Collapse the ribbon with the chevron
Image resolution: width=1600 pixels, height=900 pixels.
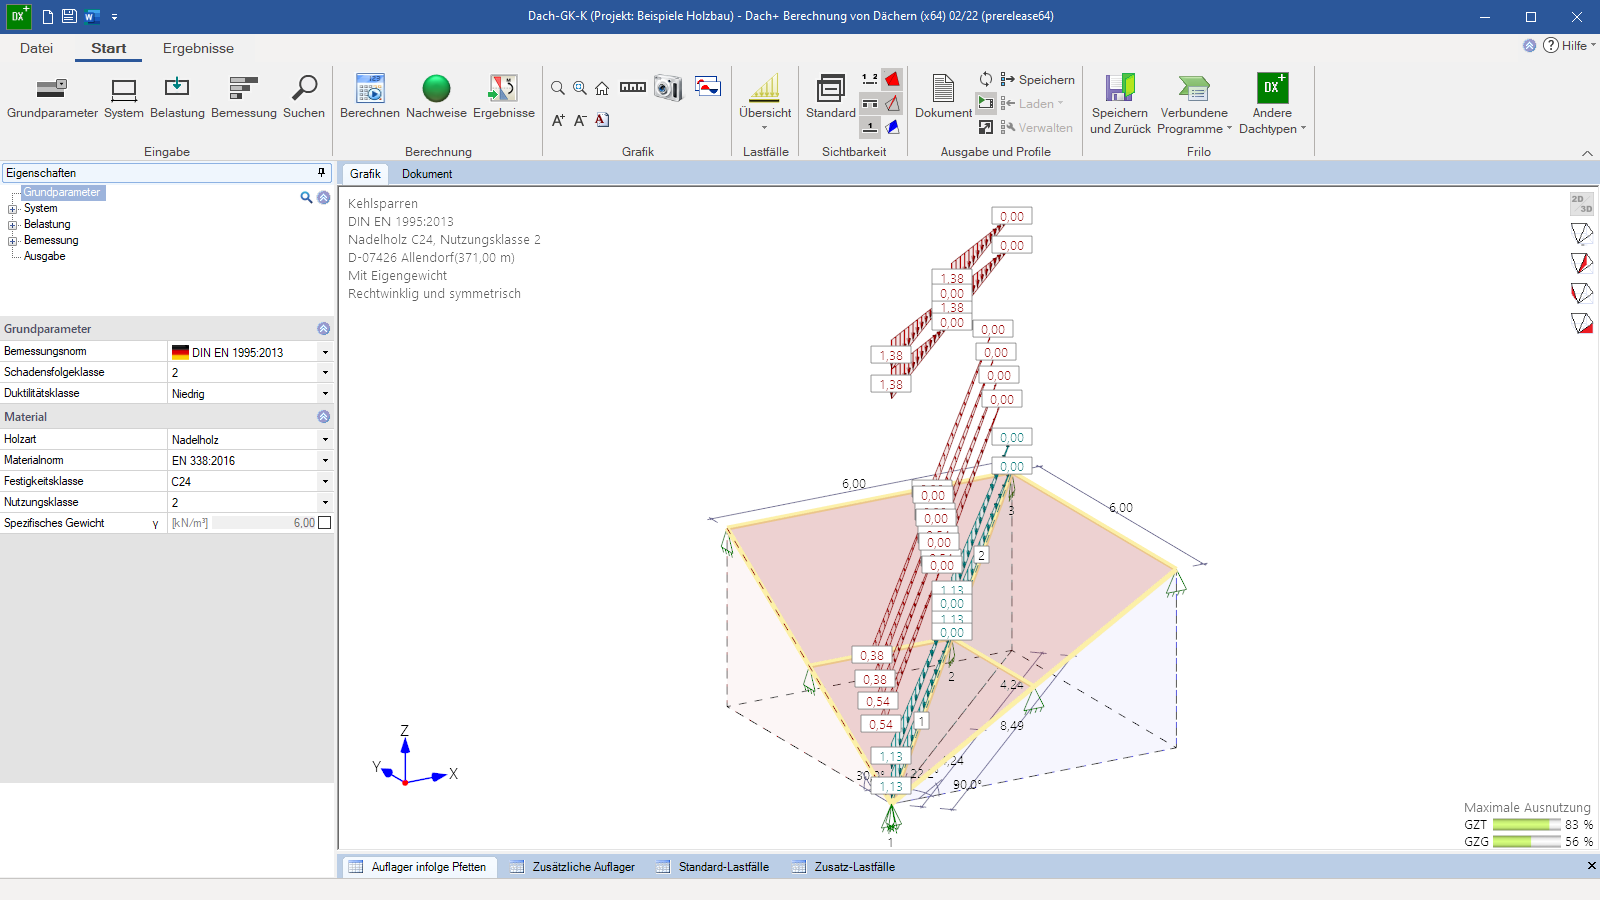1587,153
